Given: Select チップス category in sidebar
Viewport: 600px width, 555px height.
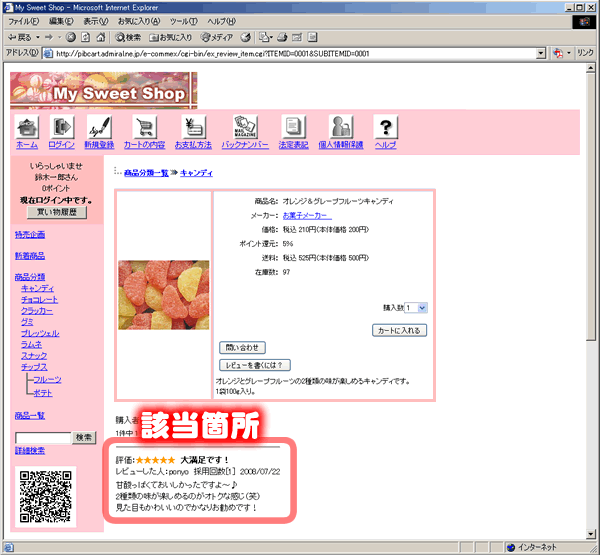Looking at the screenshot, I should [34, 367].
